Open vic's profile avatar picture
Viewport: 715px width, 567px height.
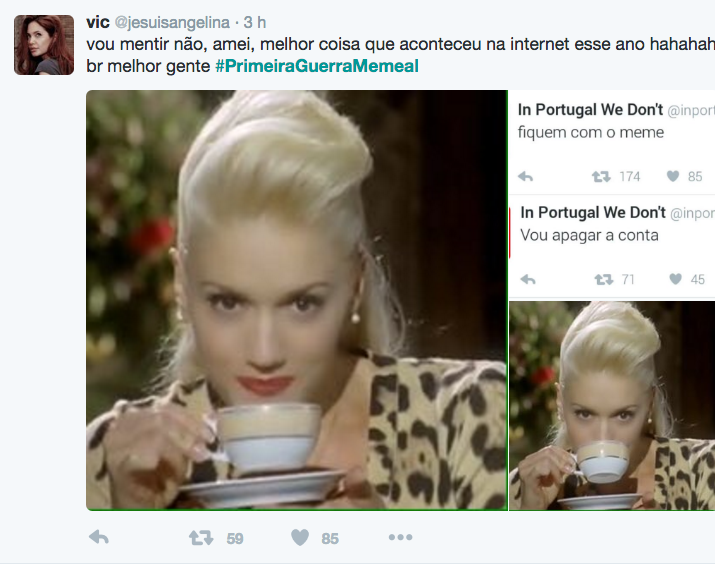pos(44,45)
